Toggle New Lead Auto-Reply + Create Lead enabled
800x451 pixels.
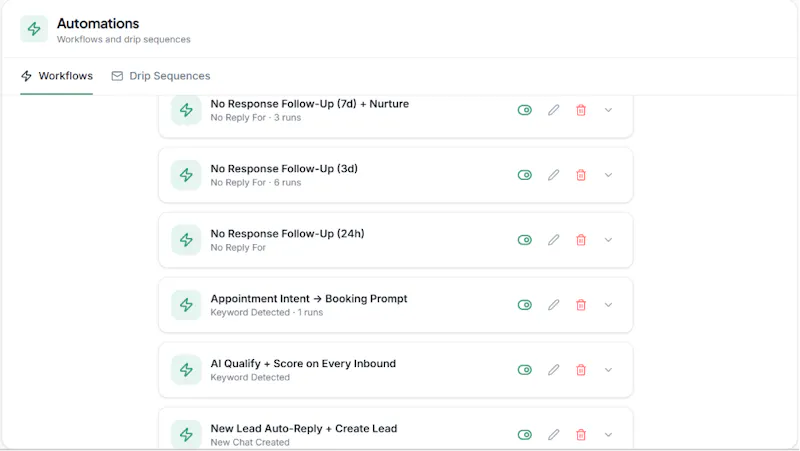(524, 435)
